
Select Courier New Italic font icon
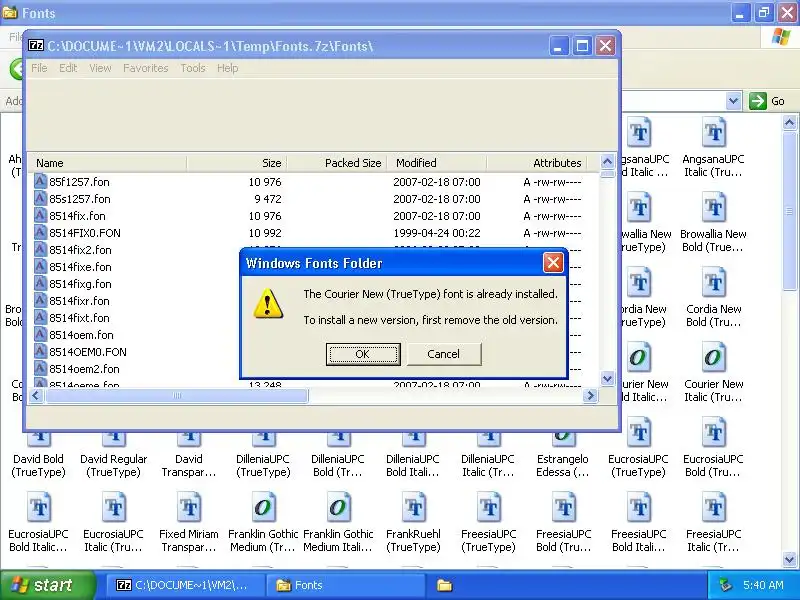coord(713,358)
